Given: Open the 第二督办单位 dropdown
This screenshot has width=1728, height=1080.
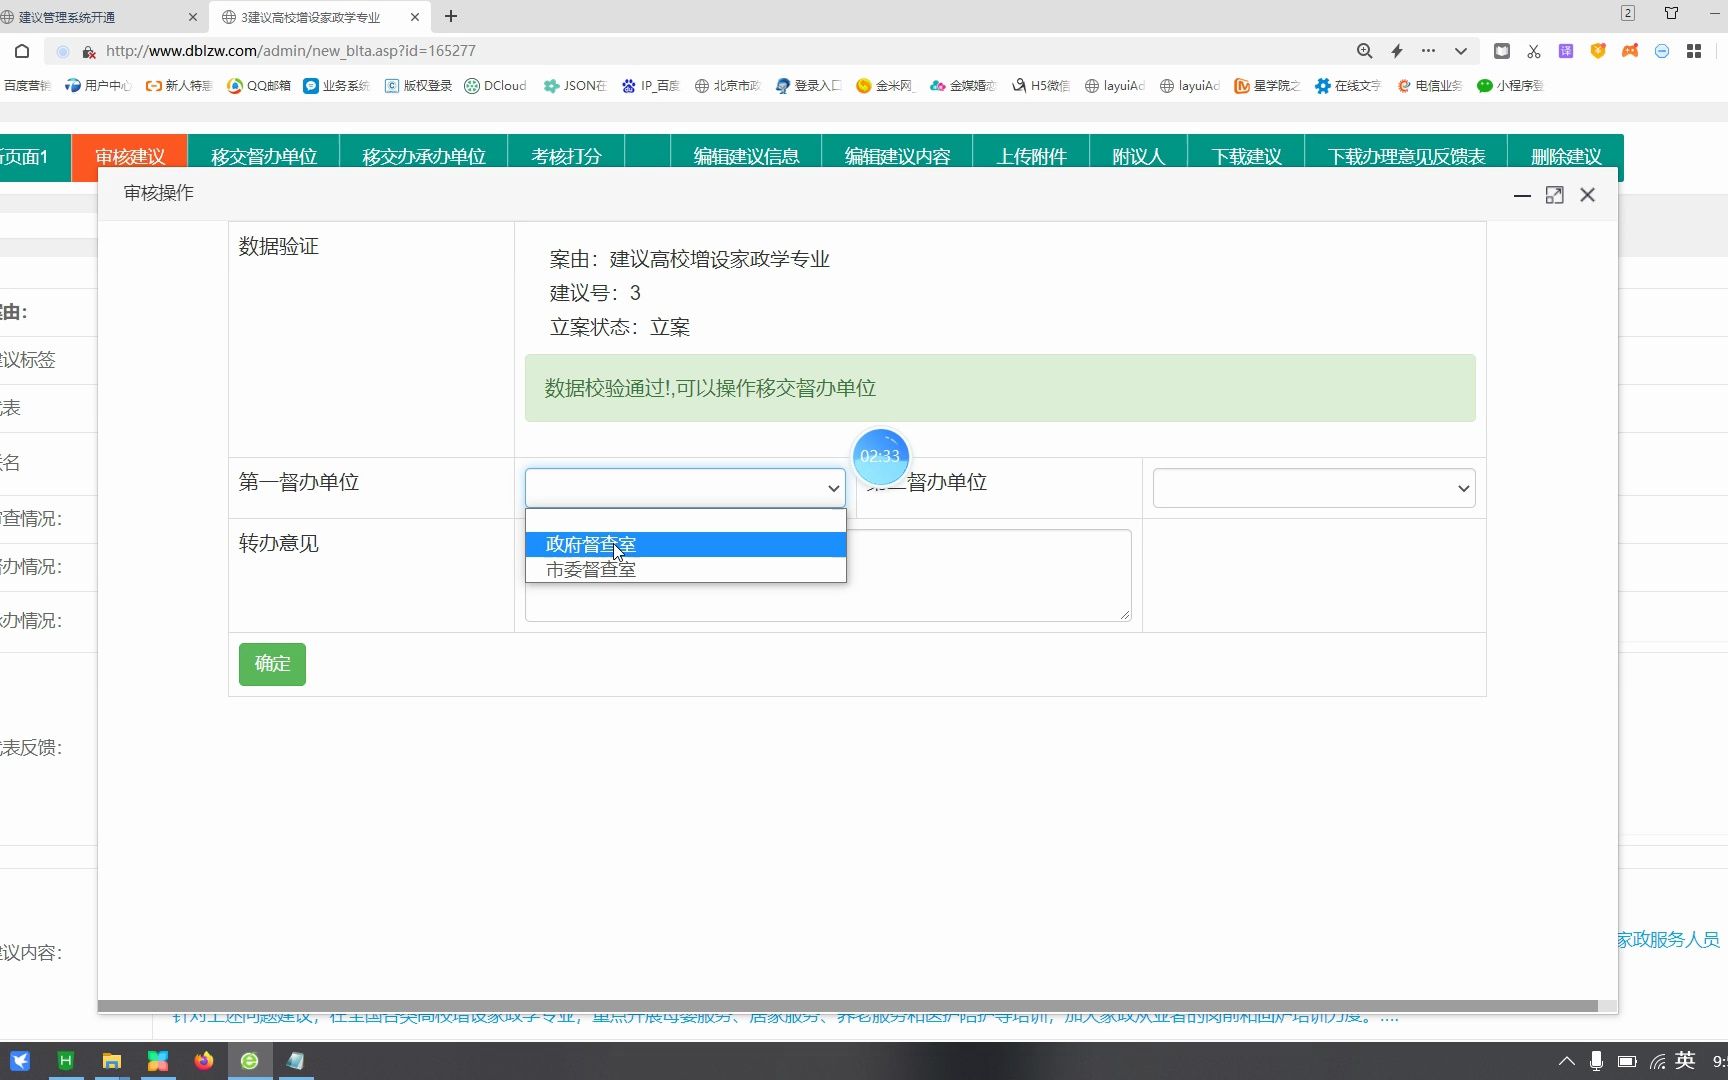Looking at the screenshot, I should click(1314, 488).
